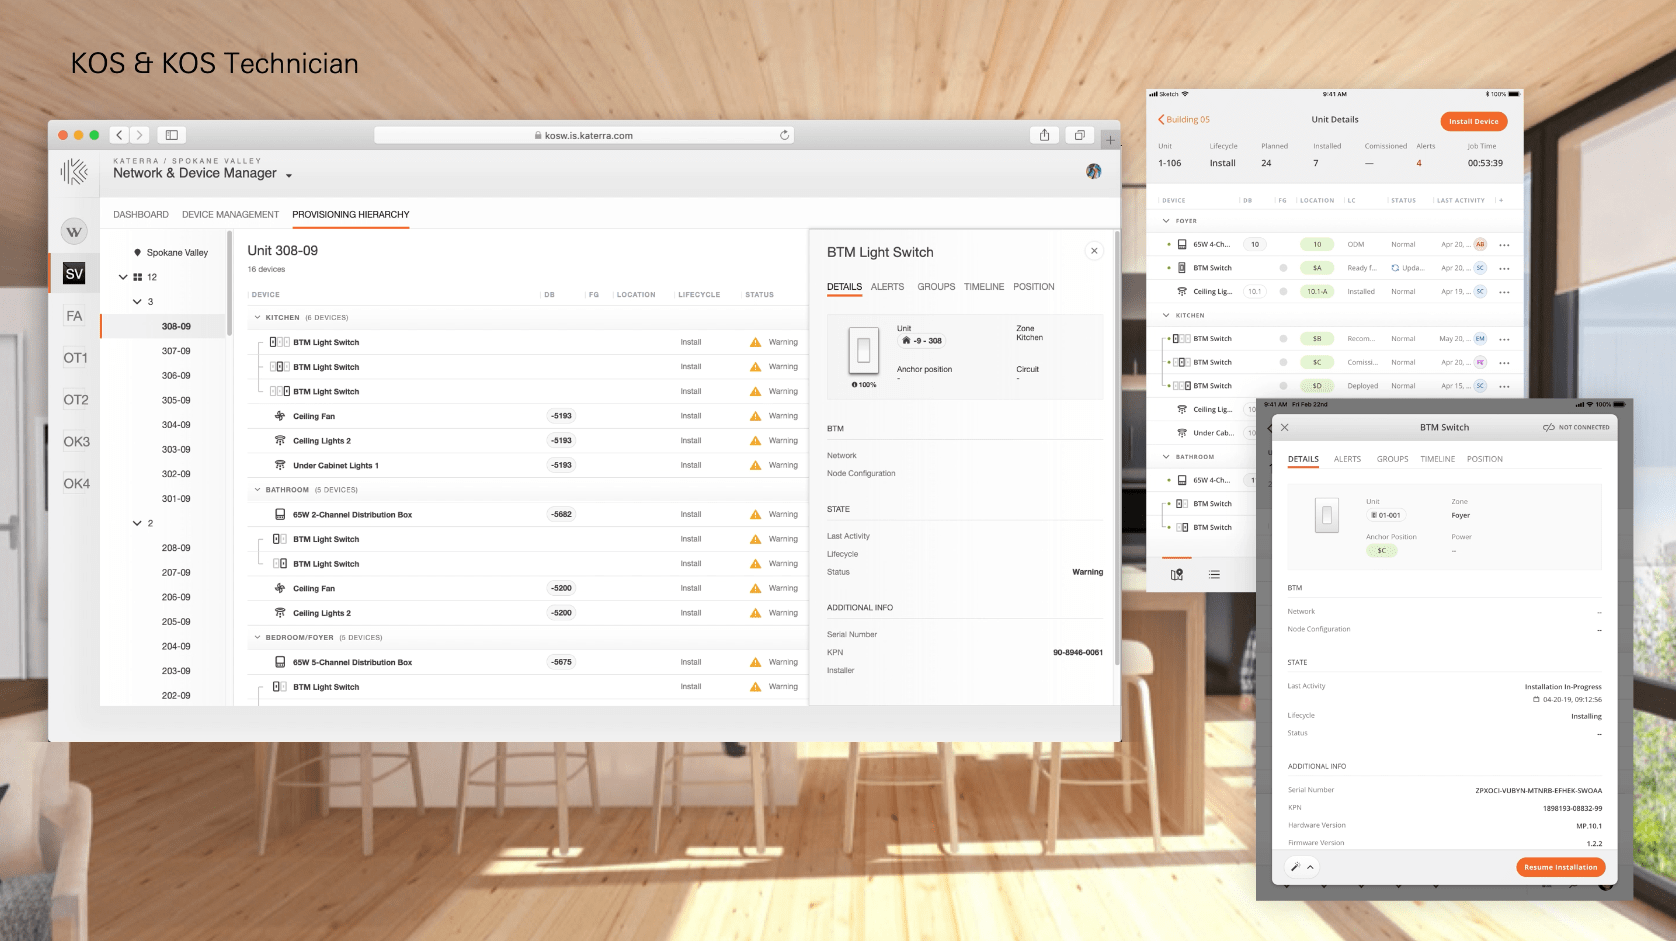1676x941 pixels.
Task: Click the AB avatar in the 65W 4-Ch row
Action: pyautogui.click(x=1480, y=245)
